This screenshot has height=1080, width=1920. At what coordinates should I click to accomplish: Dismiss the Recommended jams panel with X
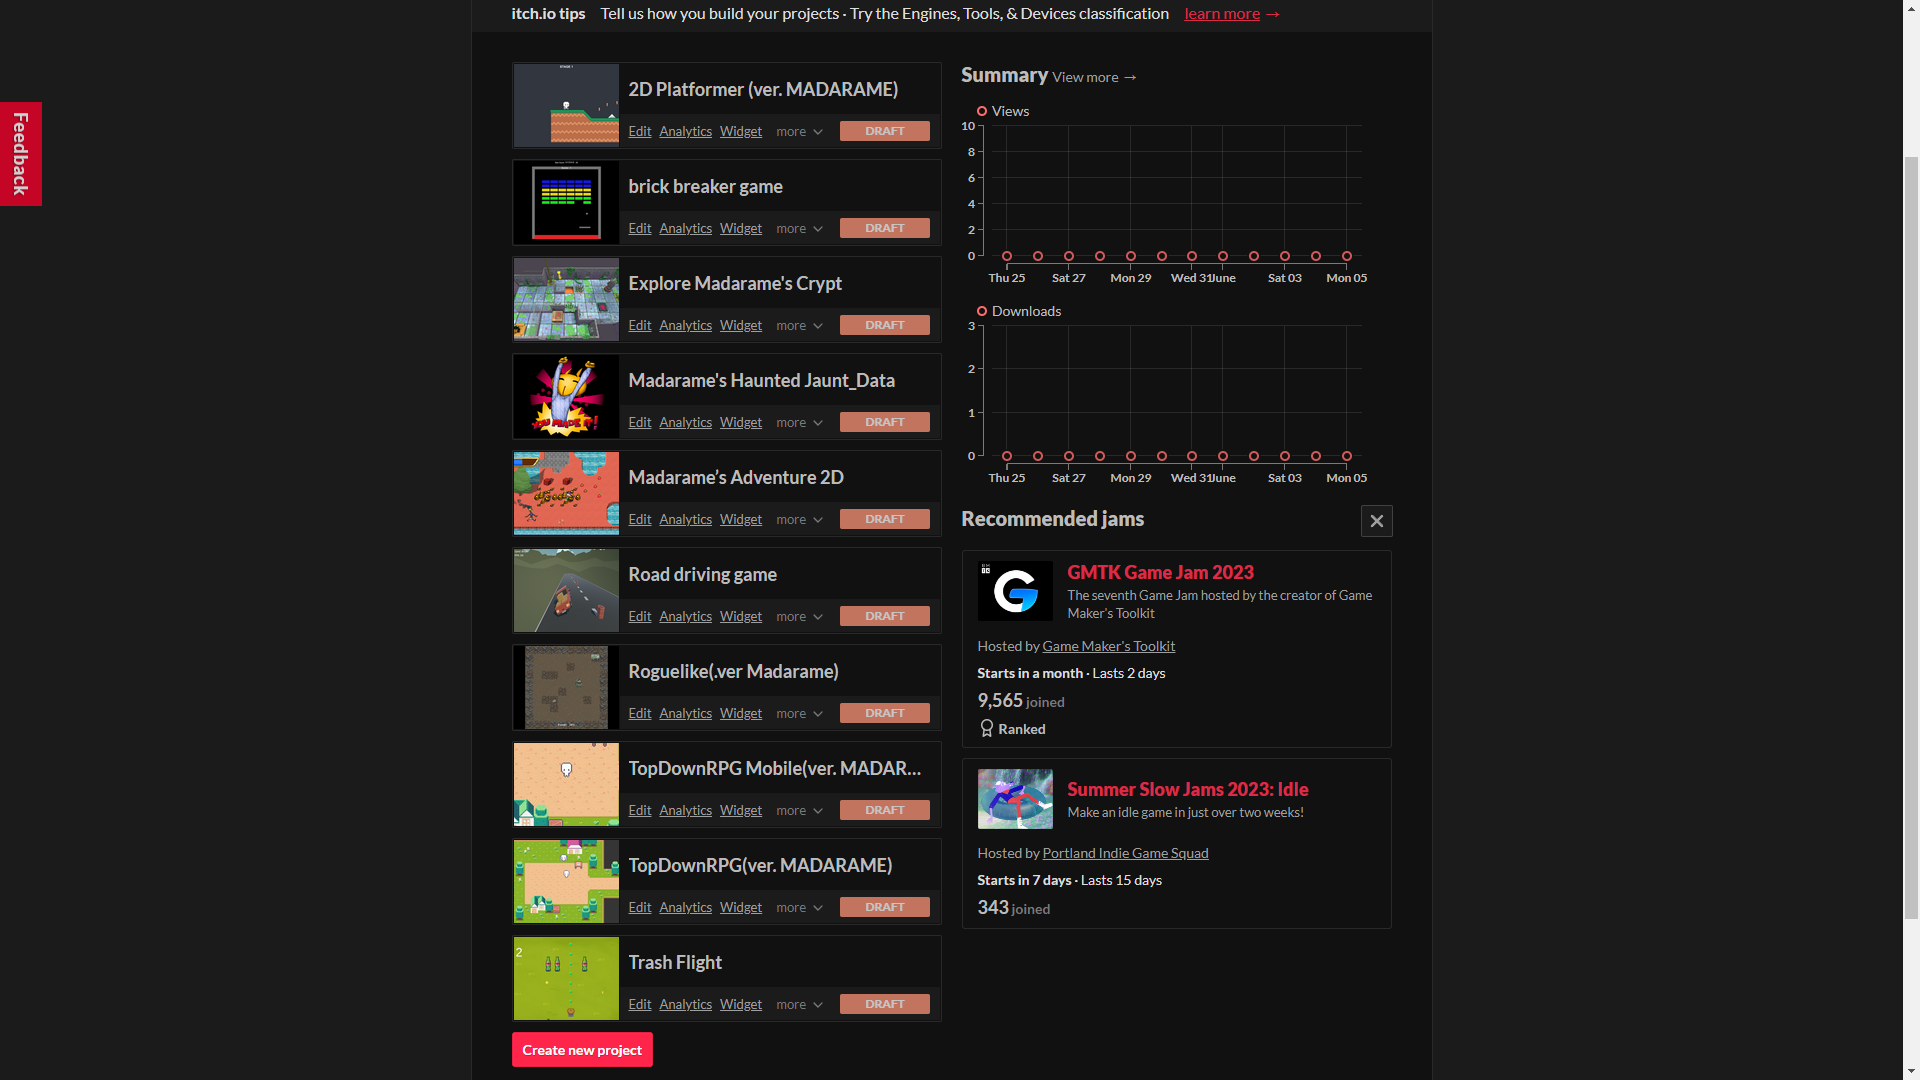[1376, 521]
